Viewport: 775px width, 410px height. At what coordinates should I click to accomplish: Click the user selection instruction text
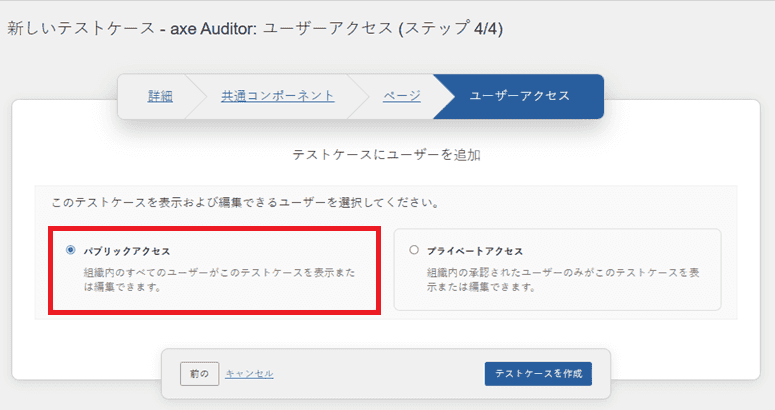[x=245, y=202]
